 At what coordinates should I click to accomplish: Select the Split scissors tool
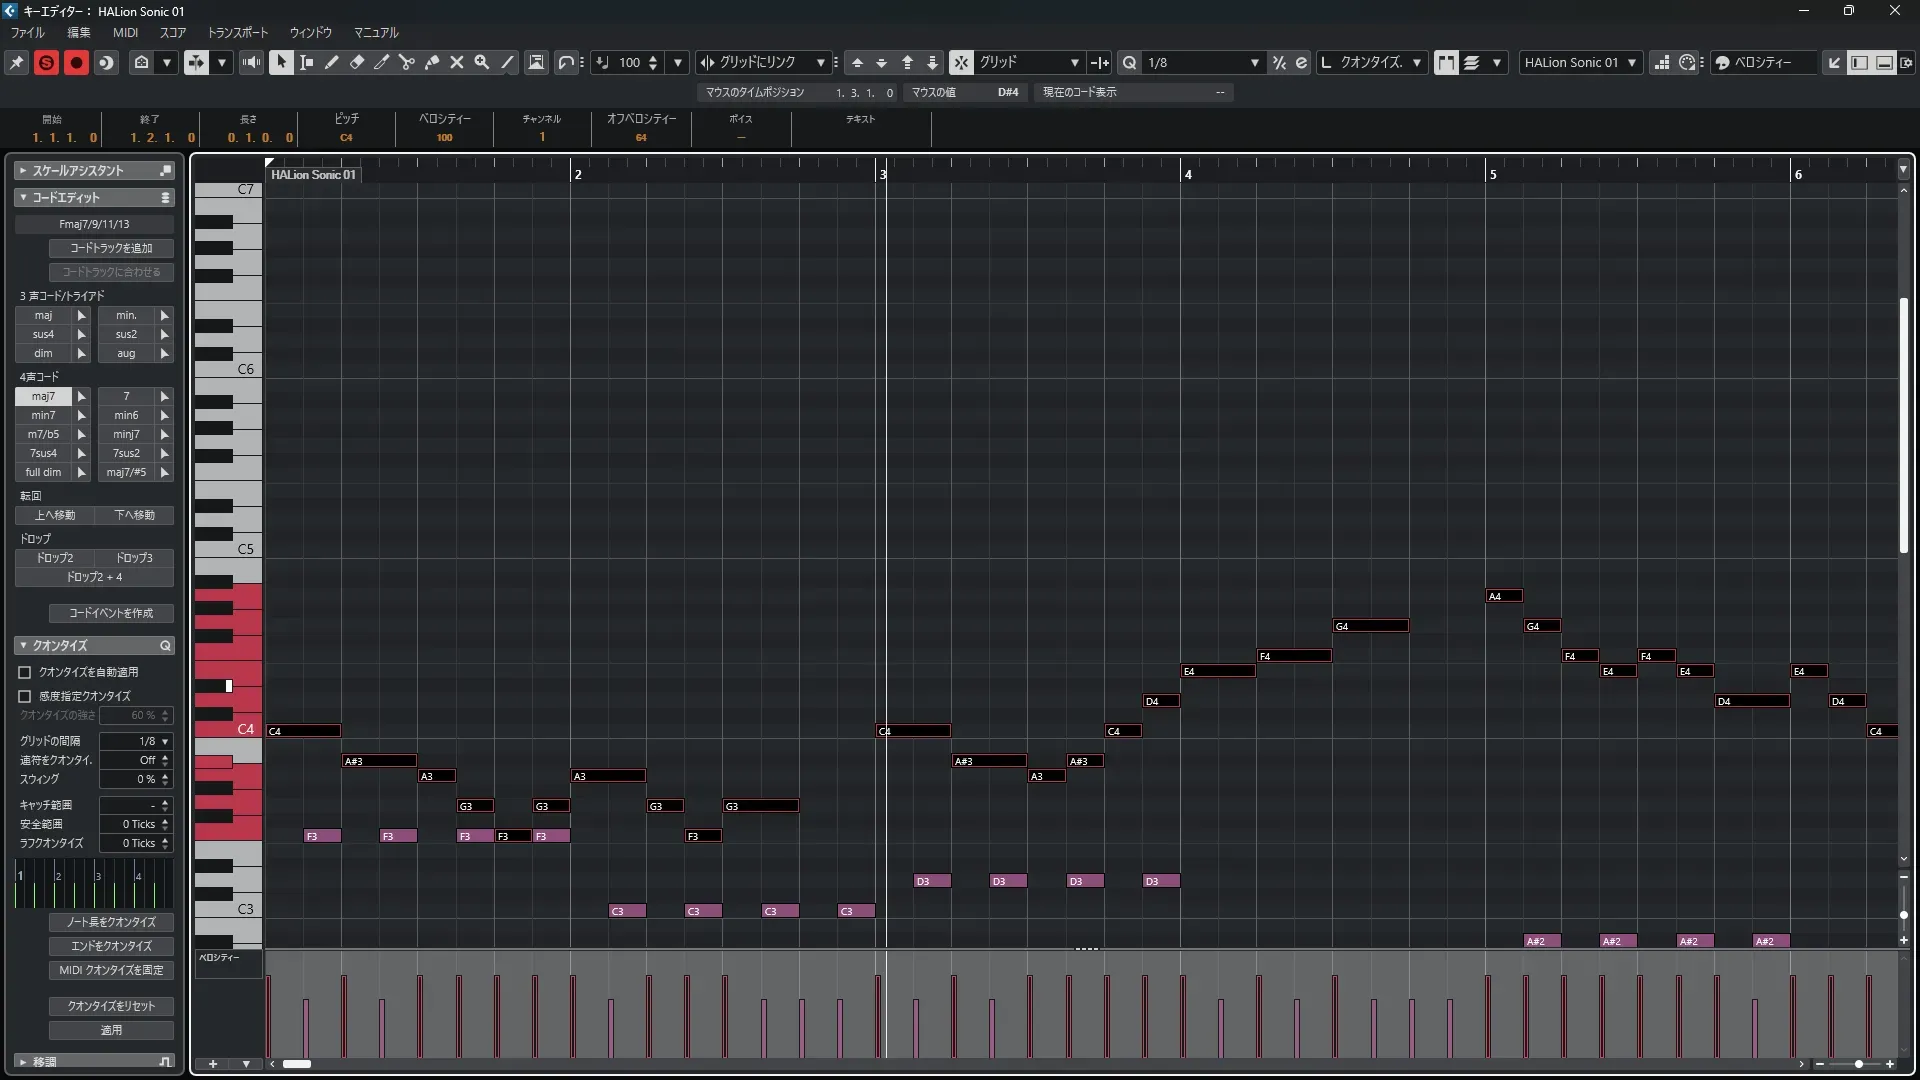pyautogui.click(x=406, y=62)
